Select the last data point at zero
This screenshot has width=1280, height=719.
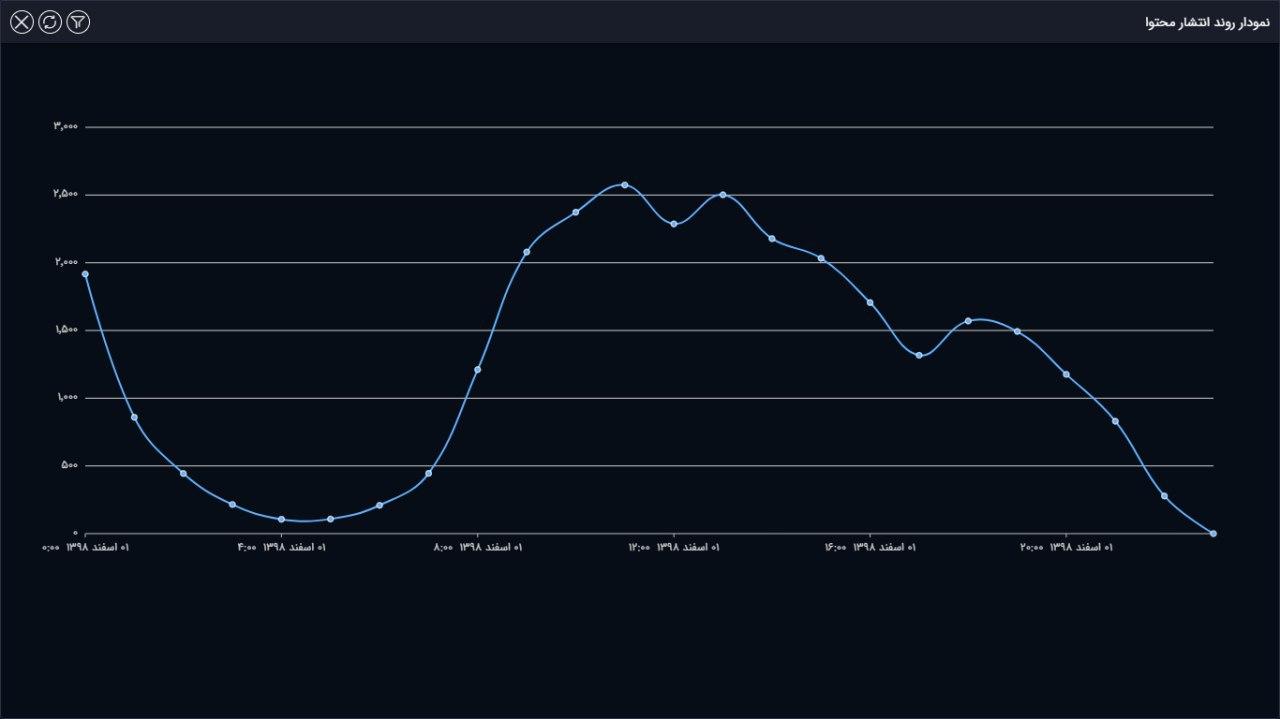(x=1213, y=533)
